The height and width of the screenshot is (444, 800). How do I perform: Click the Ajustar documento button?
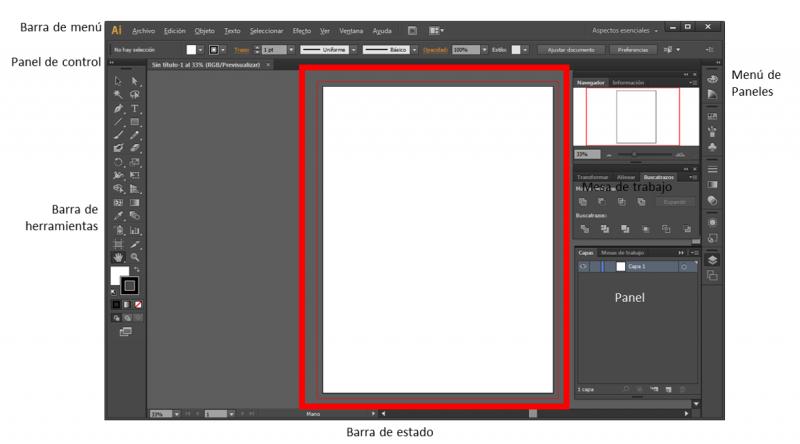566,48
